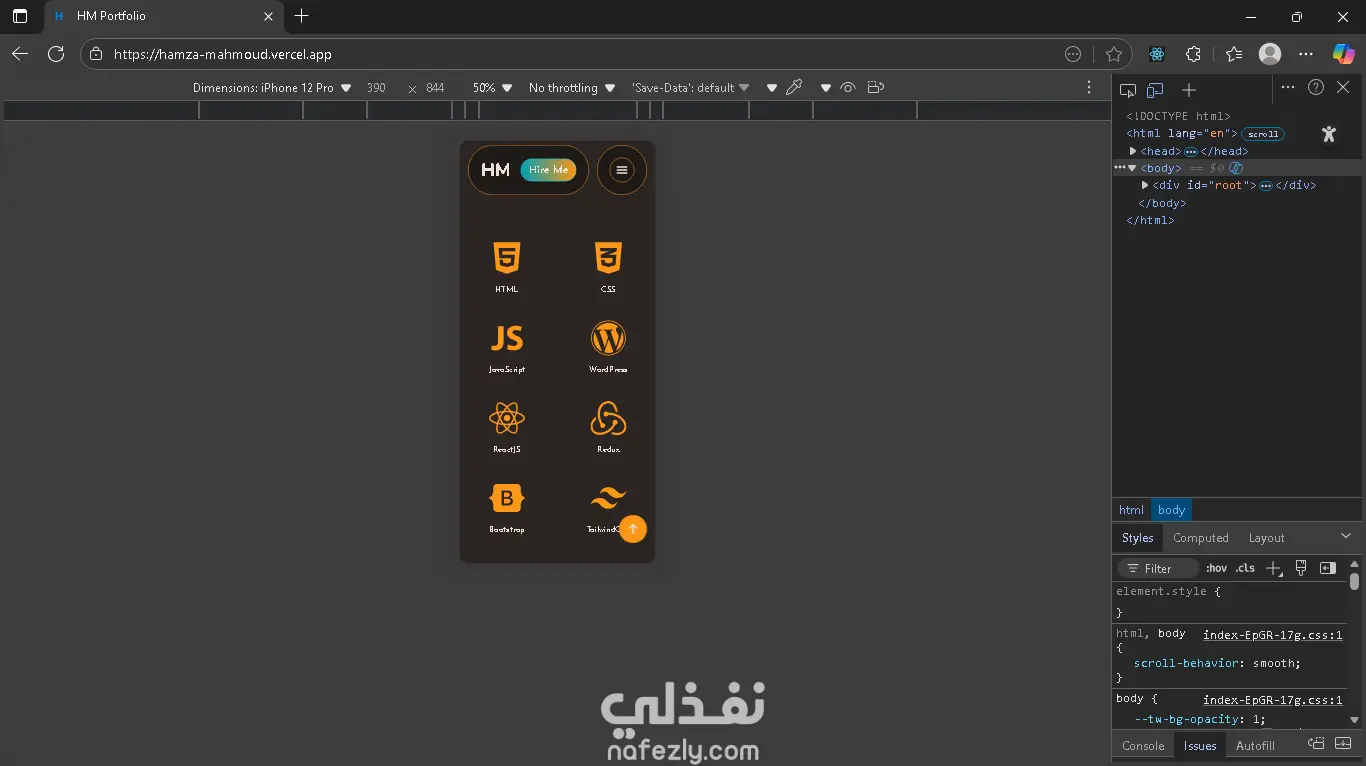Screen dimensions: 1366x766
Task: Collapse the quick view drawer
Action: pyautogui.click(x=1344, y=744)
